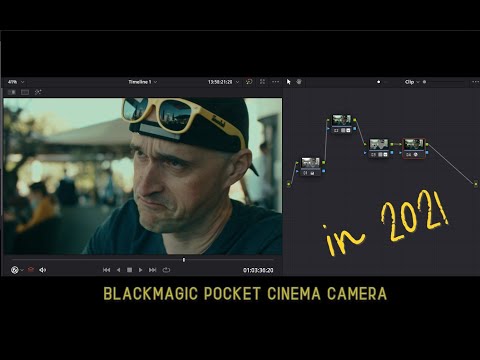Toggle the bypass color grades icon
Screen dimensions: 480x360
(x=249, y=82)
